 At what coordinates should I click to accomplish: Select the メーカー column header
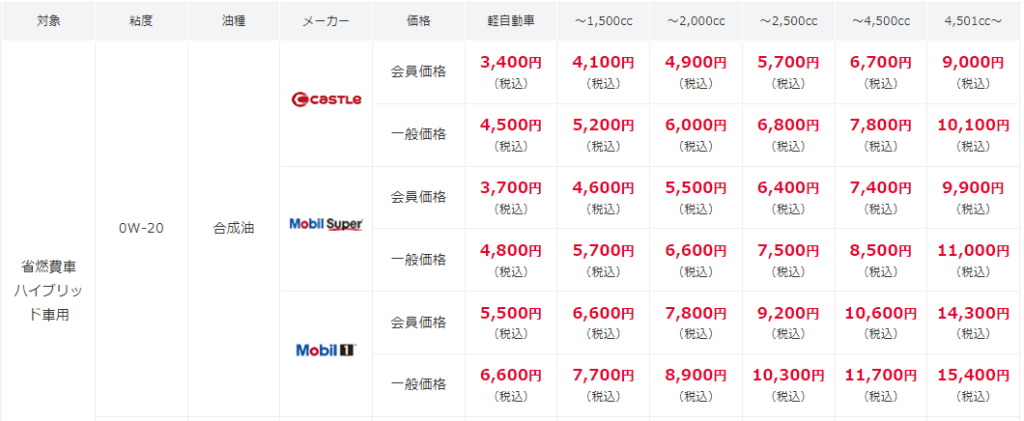click(x=326, y=21)
